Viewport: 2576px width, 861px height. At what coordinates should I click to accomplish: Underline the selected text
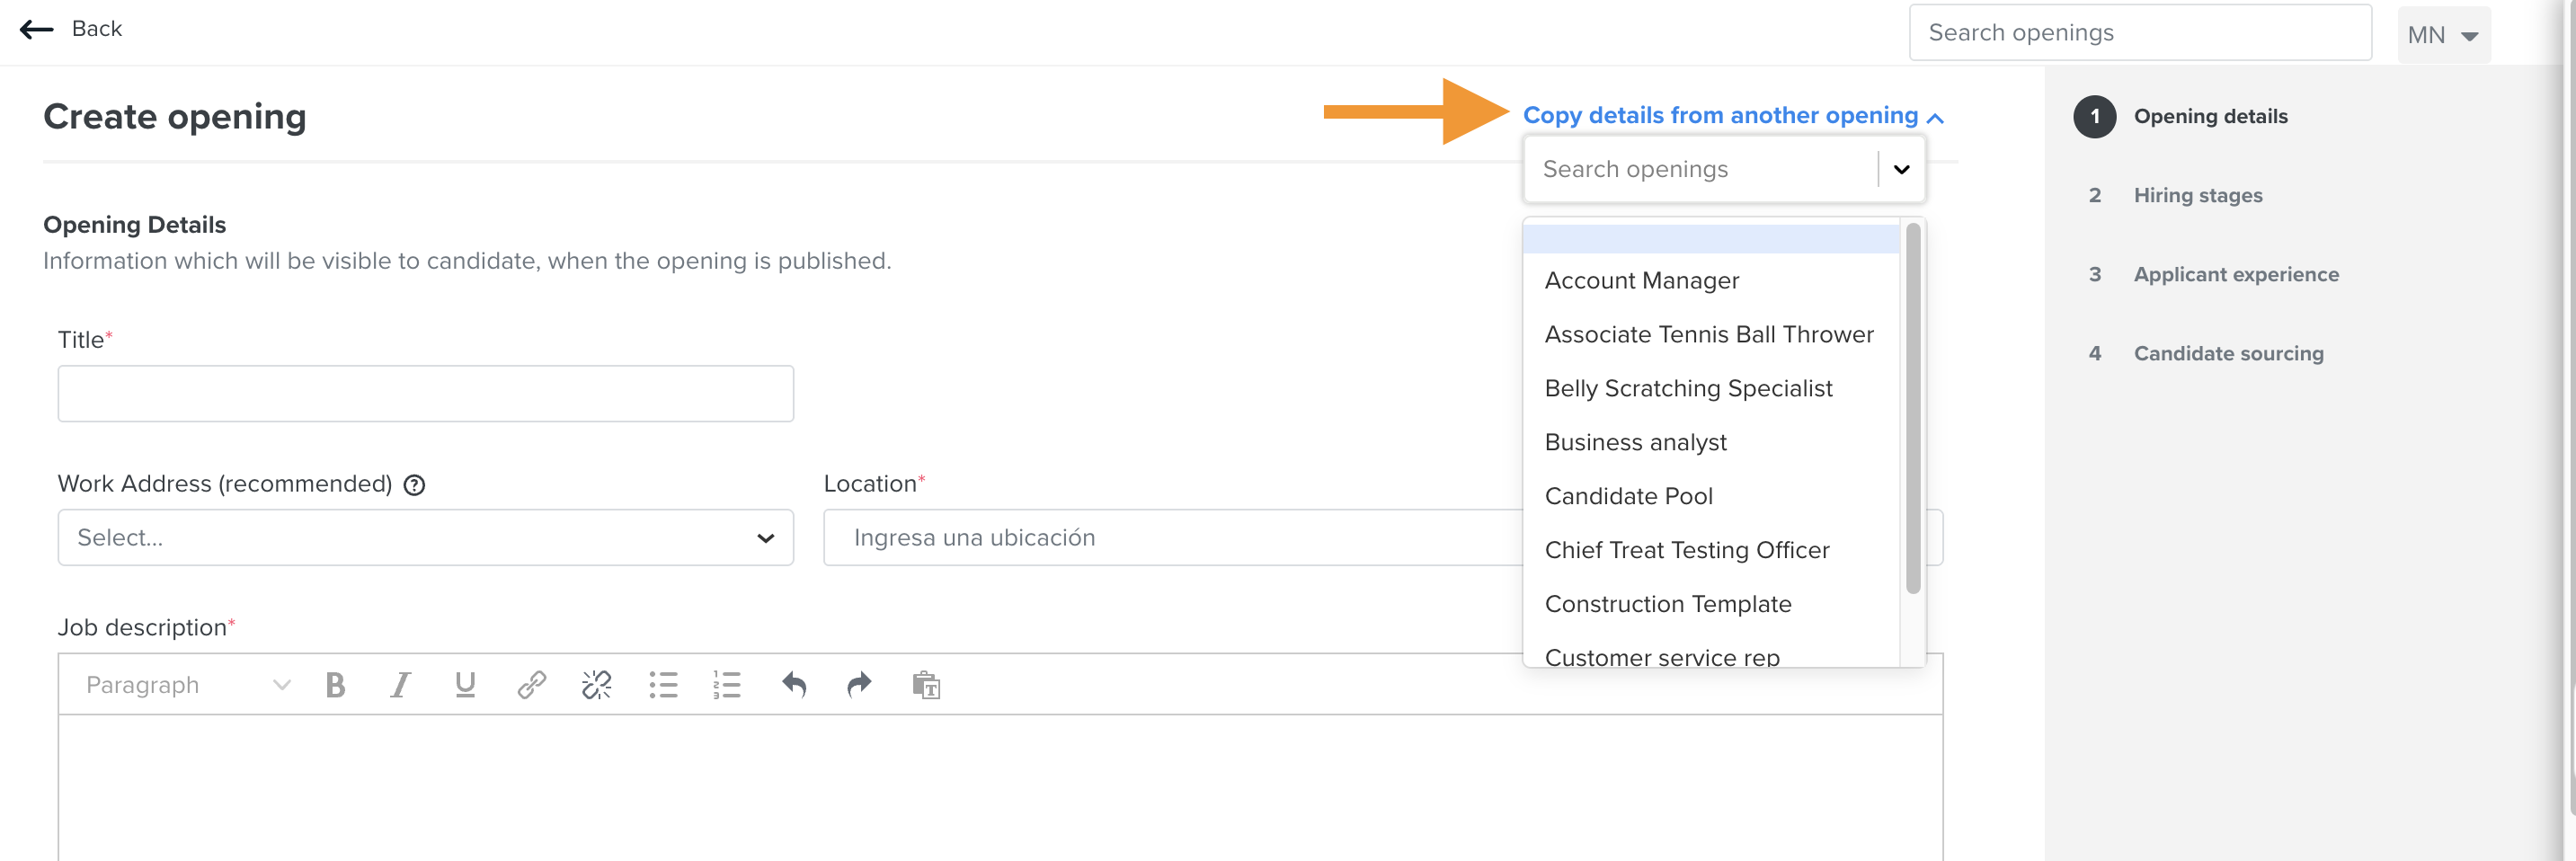tap(465, 685)
